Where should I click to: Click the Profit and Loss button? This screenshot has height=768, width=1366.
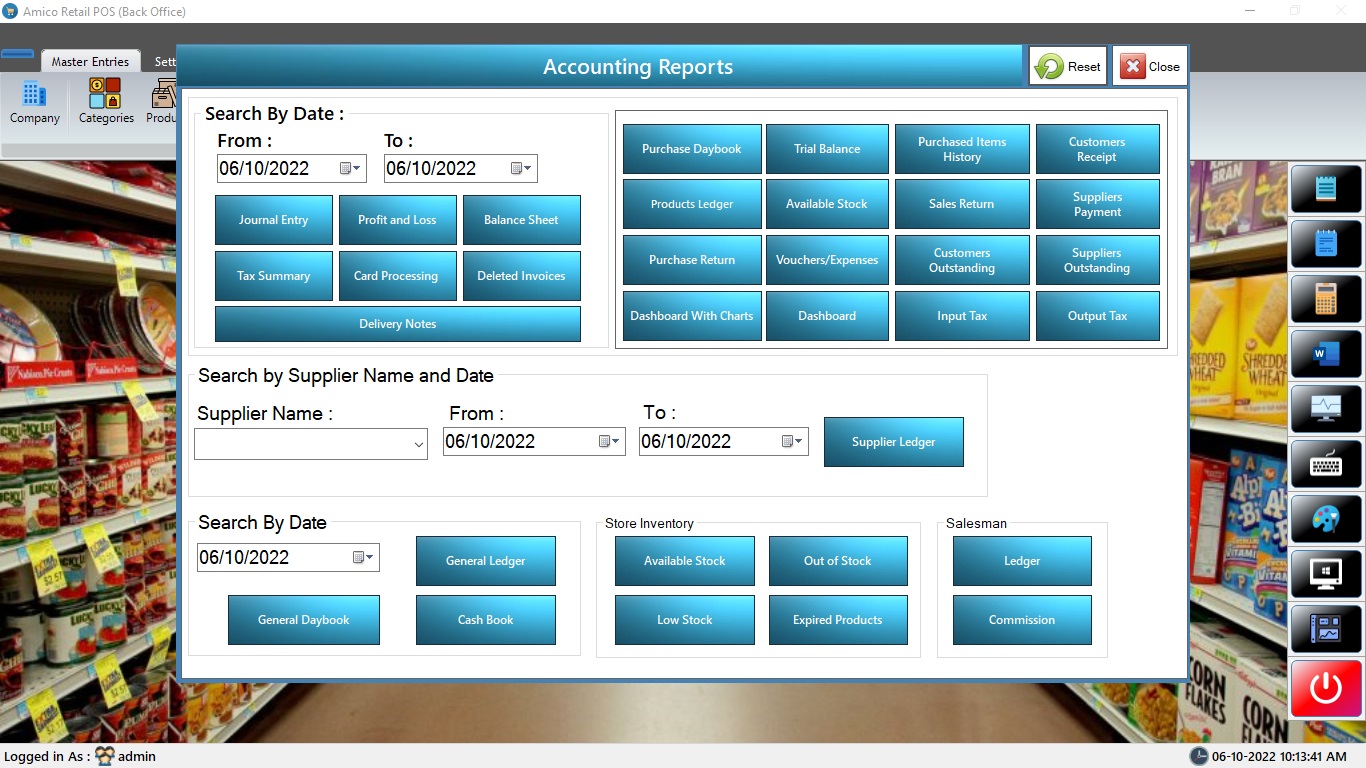coord(397,220)
